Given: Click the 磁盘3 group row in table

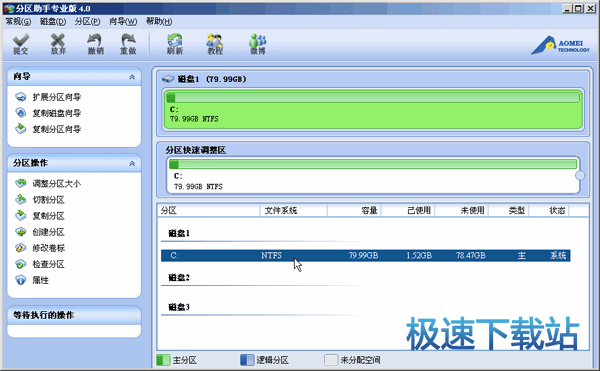Looking at the screenshot, I should pos(179,307).
